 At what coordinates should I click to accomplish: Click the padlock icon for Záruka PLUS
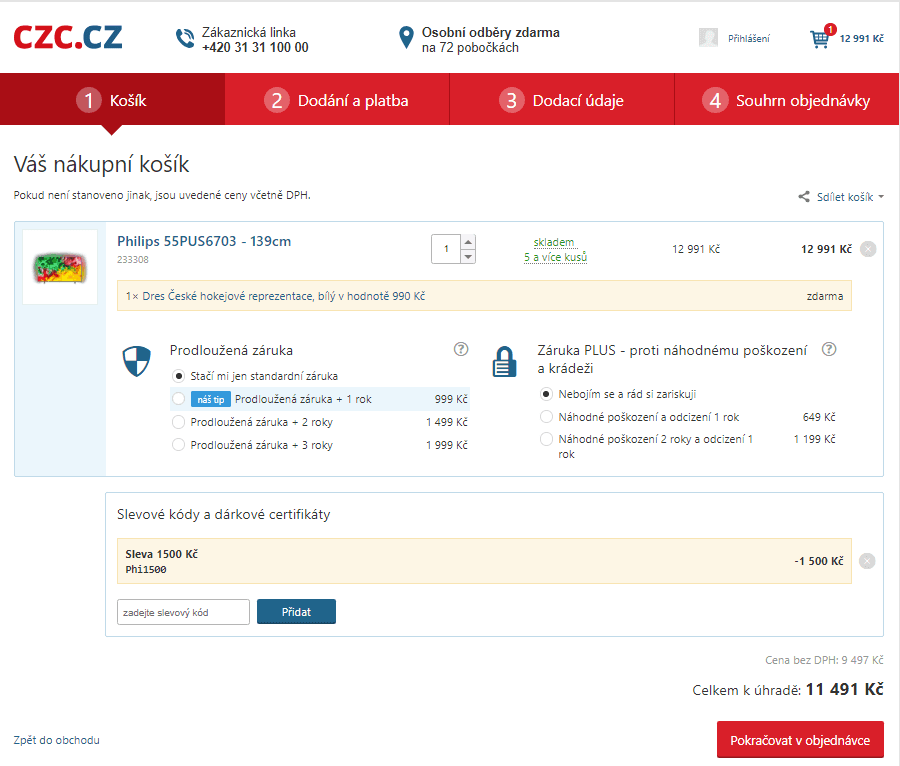coord(505,361)
